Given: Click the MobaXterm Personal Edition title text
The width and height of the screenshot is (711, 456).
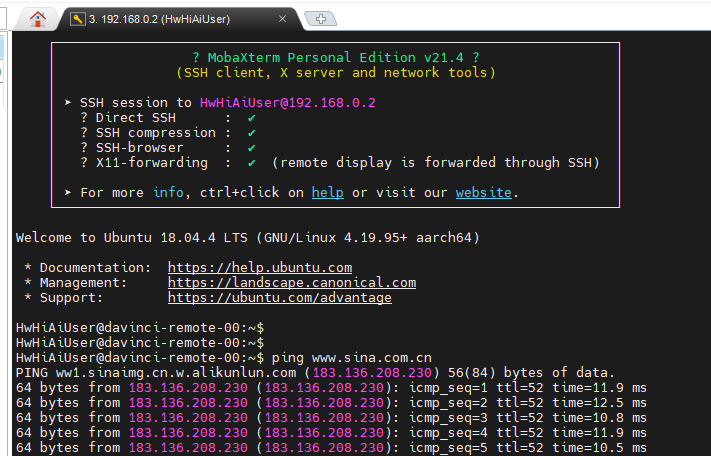Looking at the screenshot, I should (335, 58).
